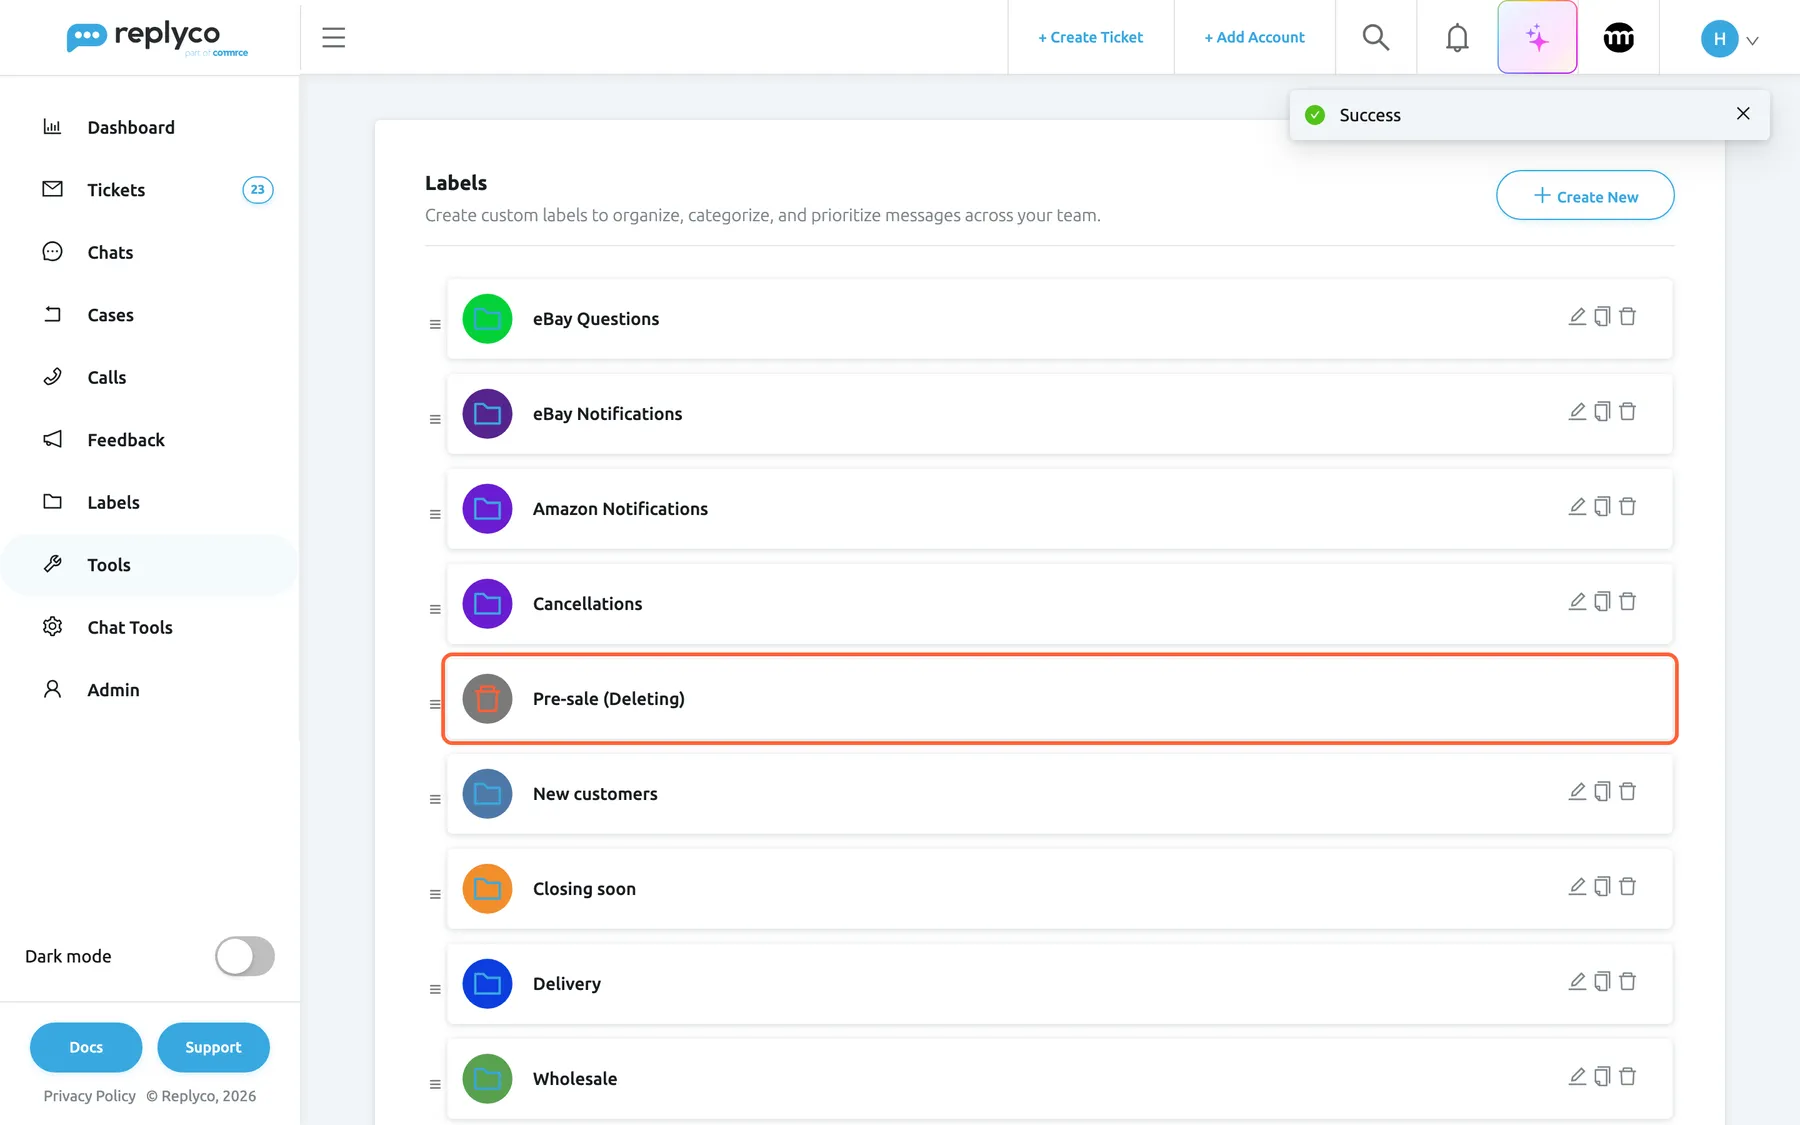Select the Pre-sale (Deleting) row
1800x1125 pixels.
[1059, 699]
